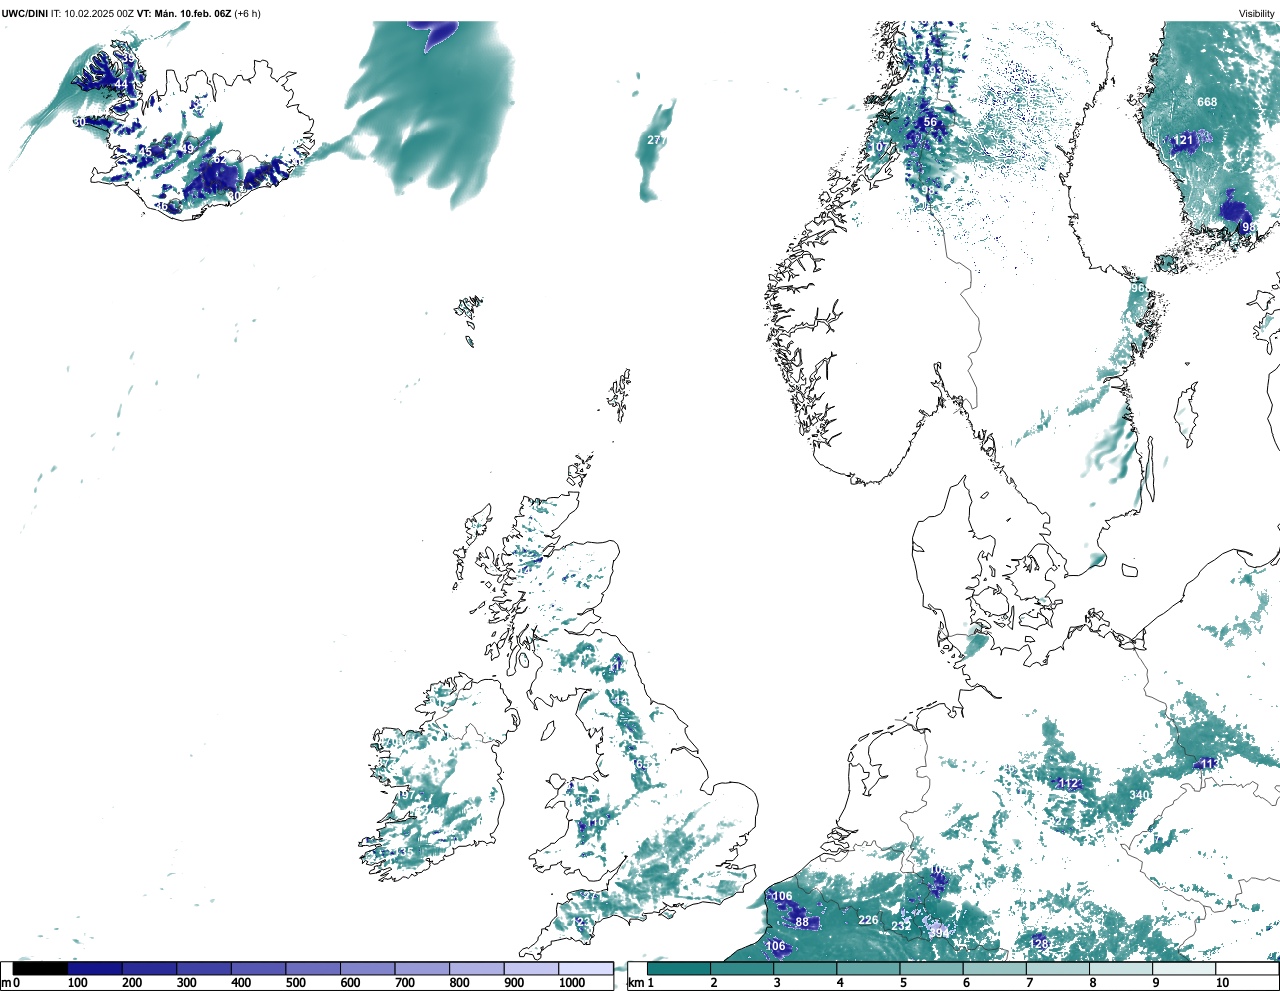
Task: Select the 500–600 m legend swatch
Action: coord(313,968)
